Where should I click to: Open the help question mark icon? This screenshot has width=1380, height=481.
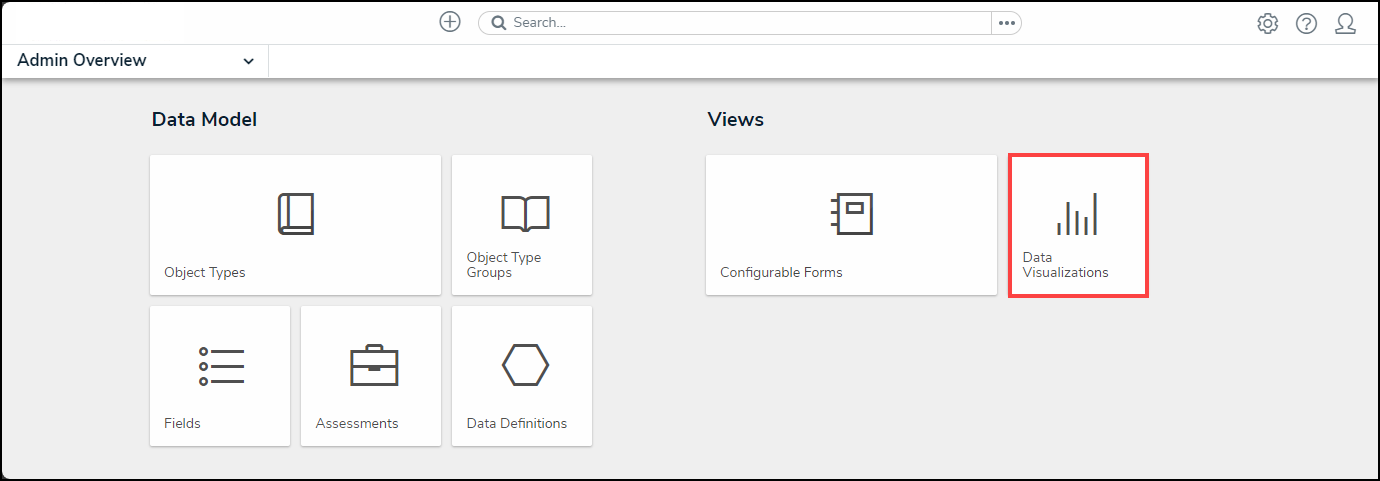(1306, 24)
